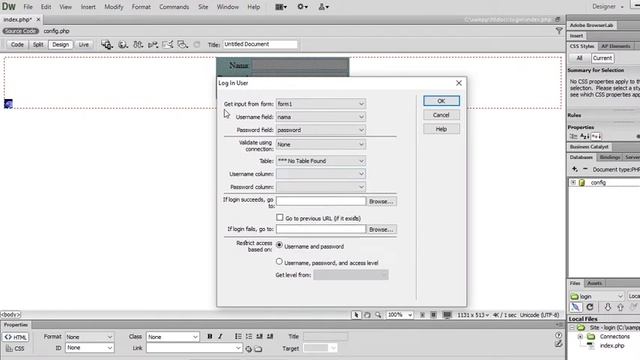Open Table dropdown showing No Table Found
This screenshot has width=640, height=360.
click(321, 161)
